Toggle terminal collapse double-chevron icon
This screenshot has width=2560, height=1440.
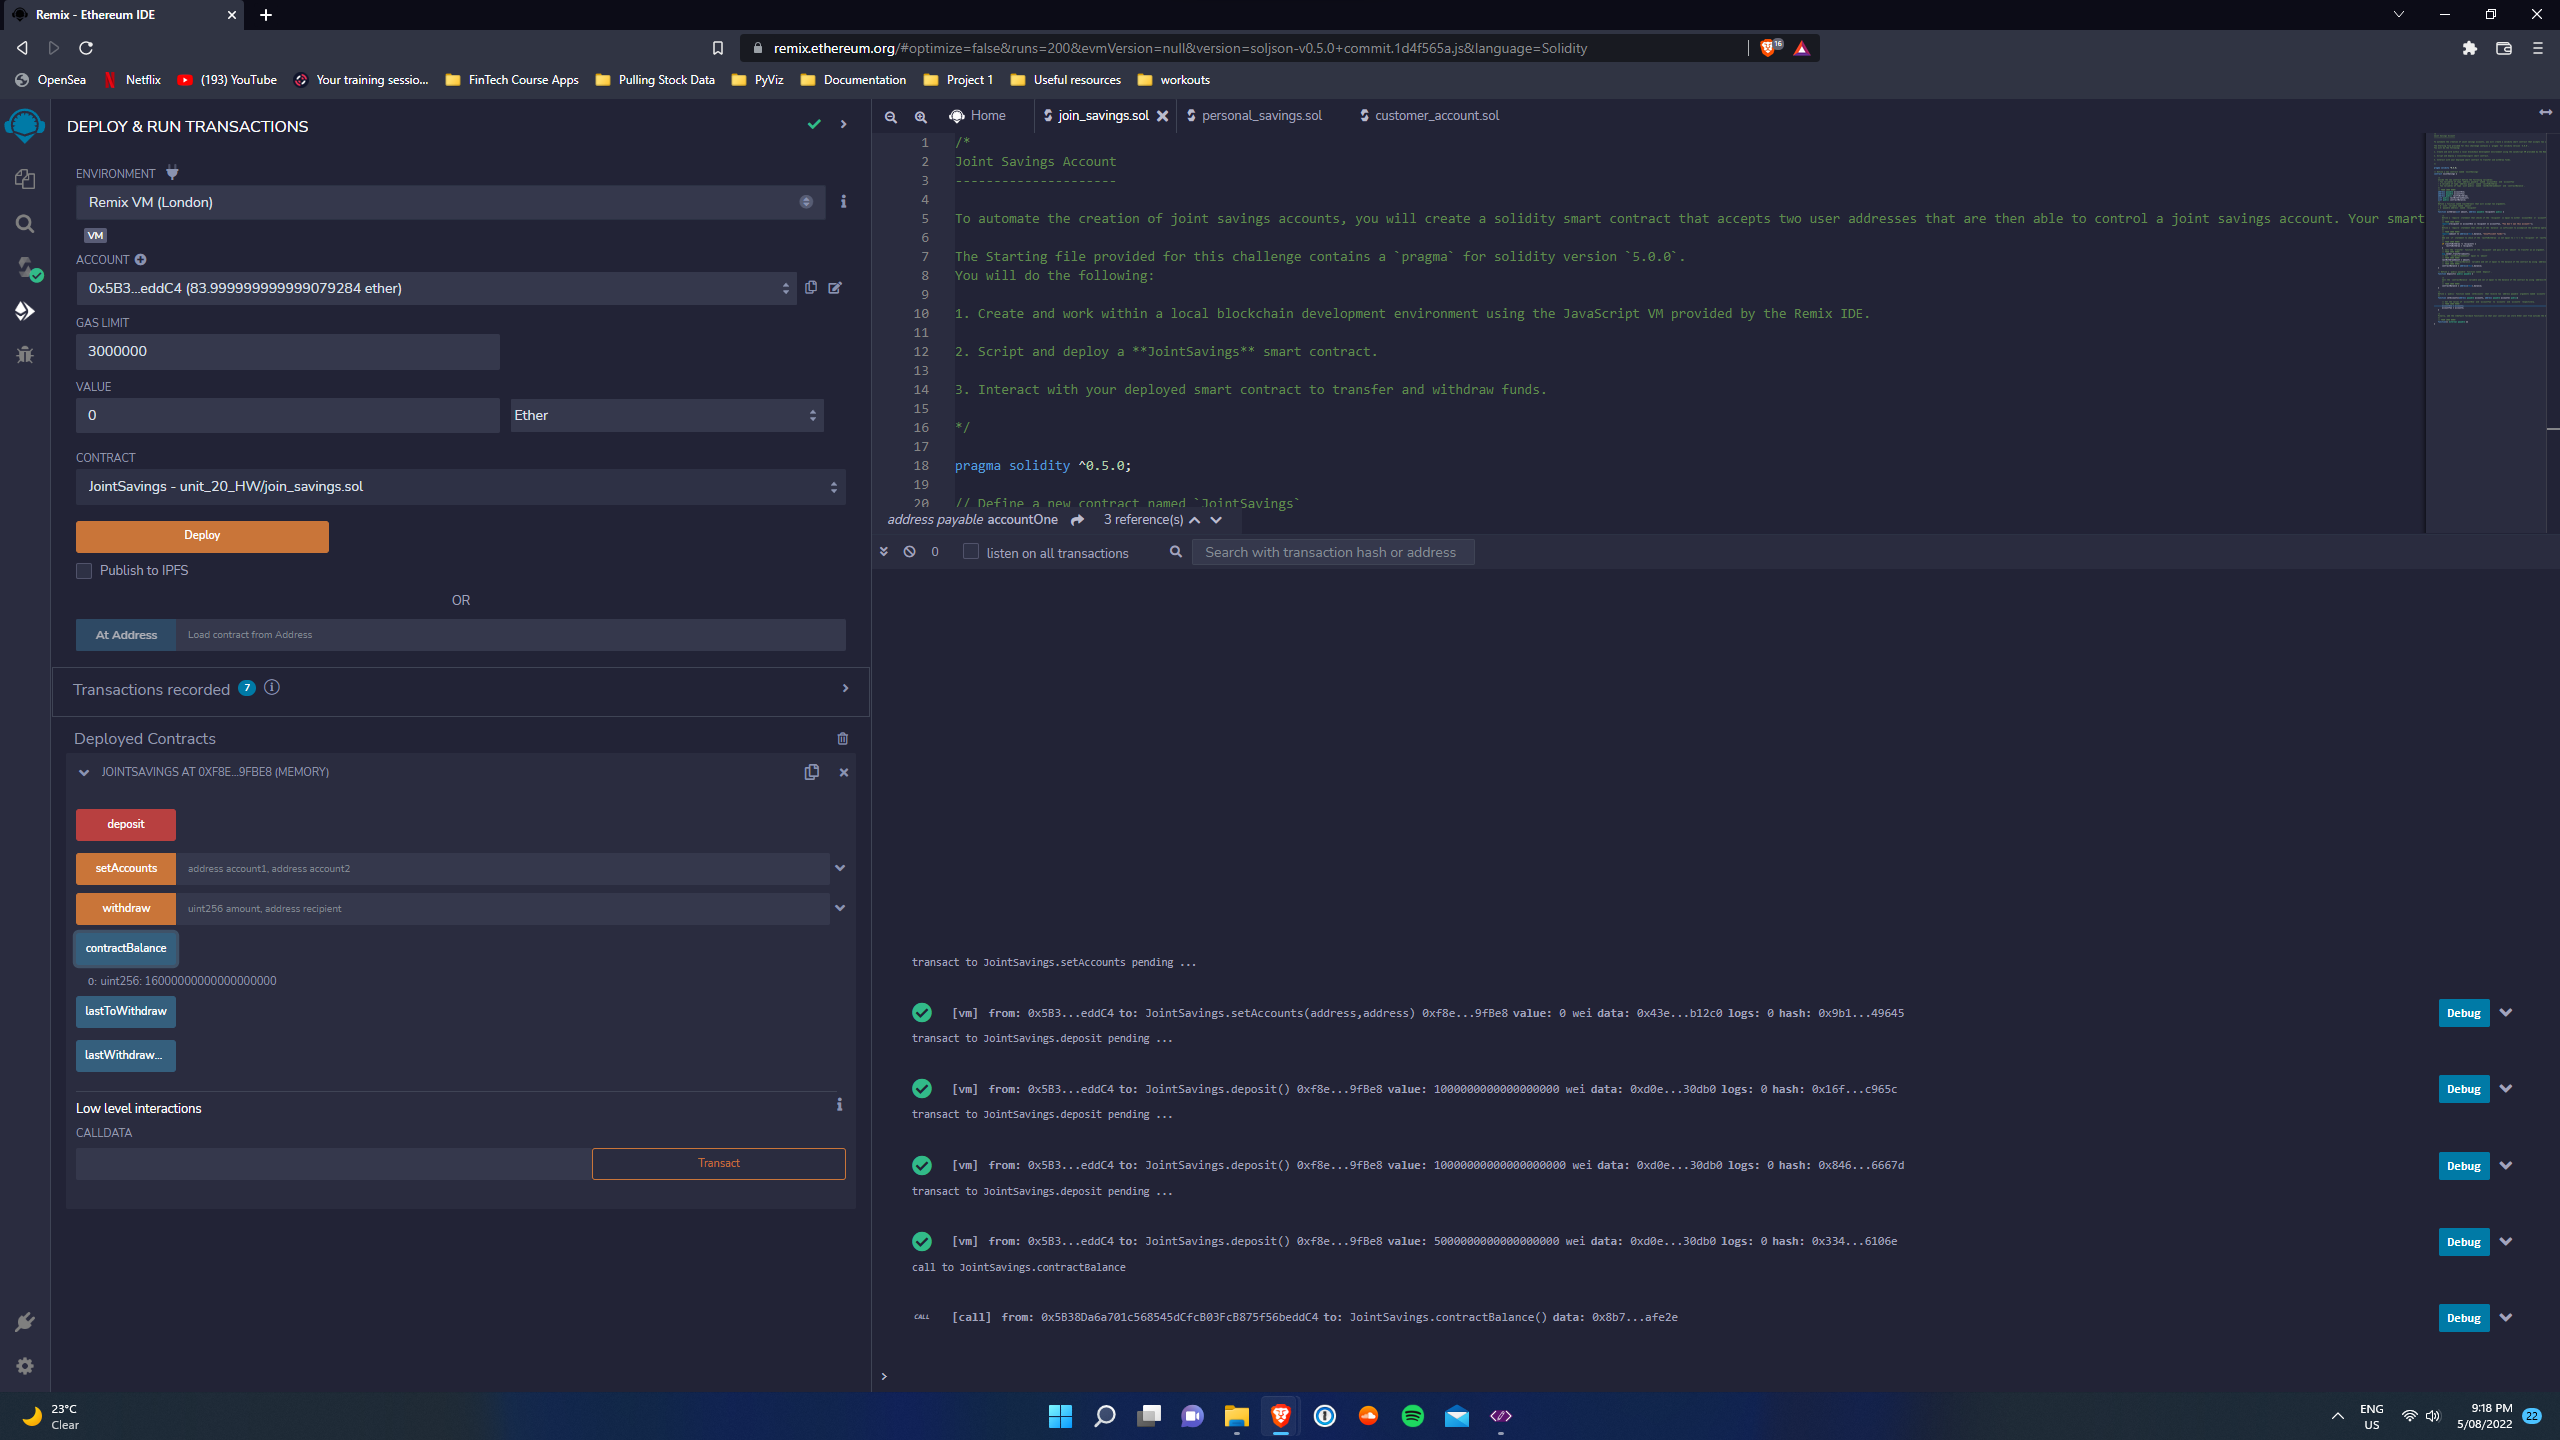point(883,552)
